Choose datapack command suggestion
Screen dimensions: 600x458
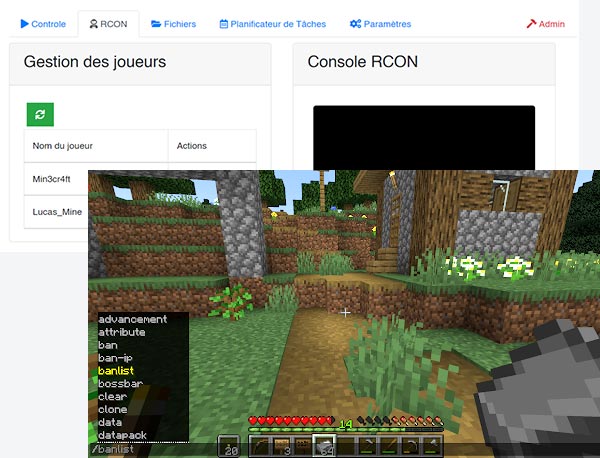click(x=122, y=435)
